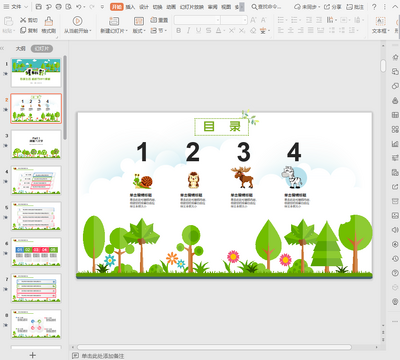
Task: Open the font name dropdown
Action: point(218,20)
